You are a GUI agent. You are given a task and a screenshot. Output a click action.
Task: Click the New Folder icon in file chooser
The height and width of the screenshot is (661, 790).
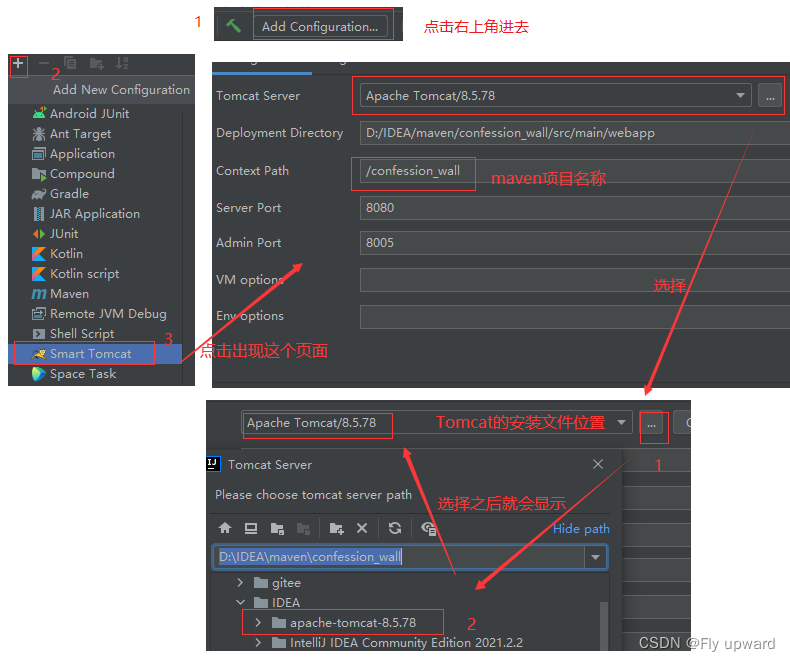336,528
